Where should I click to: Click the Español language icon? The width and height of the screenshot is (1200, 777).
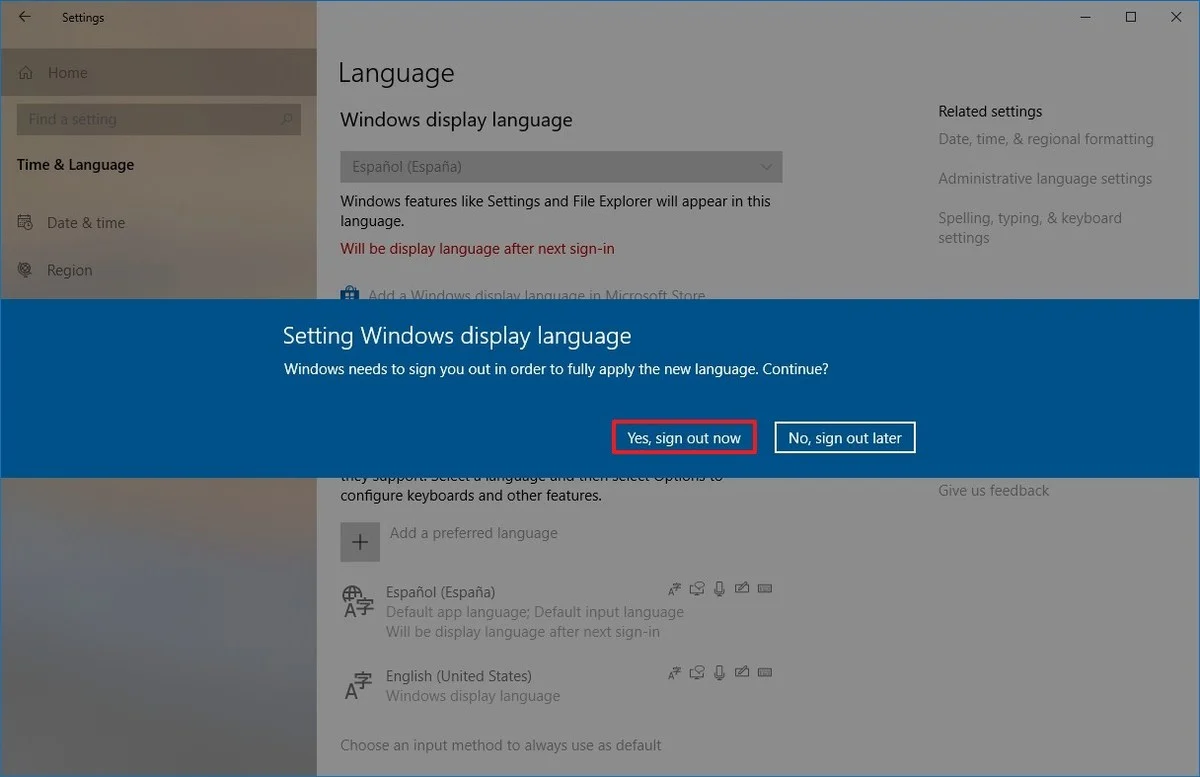[358, 602]
